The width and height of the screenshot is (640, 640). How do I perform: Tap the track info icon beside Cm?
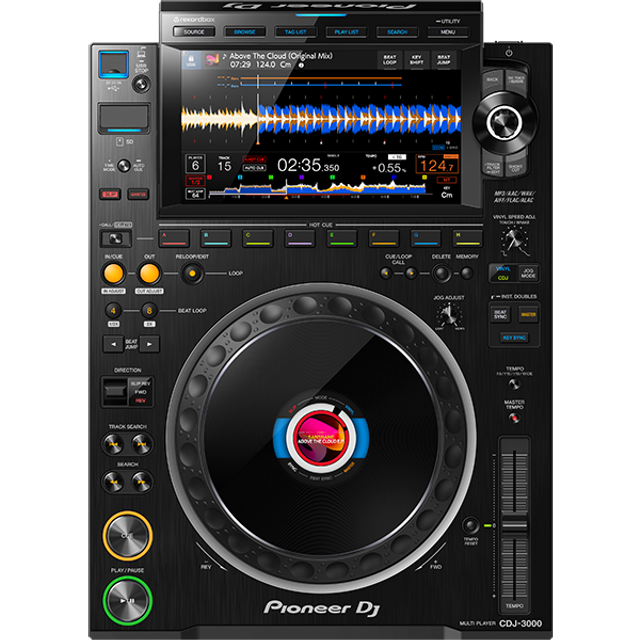point(301,65)
